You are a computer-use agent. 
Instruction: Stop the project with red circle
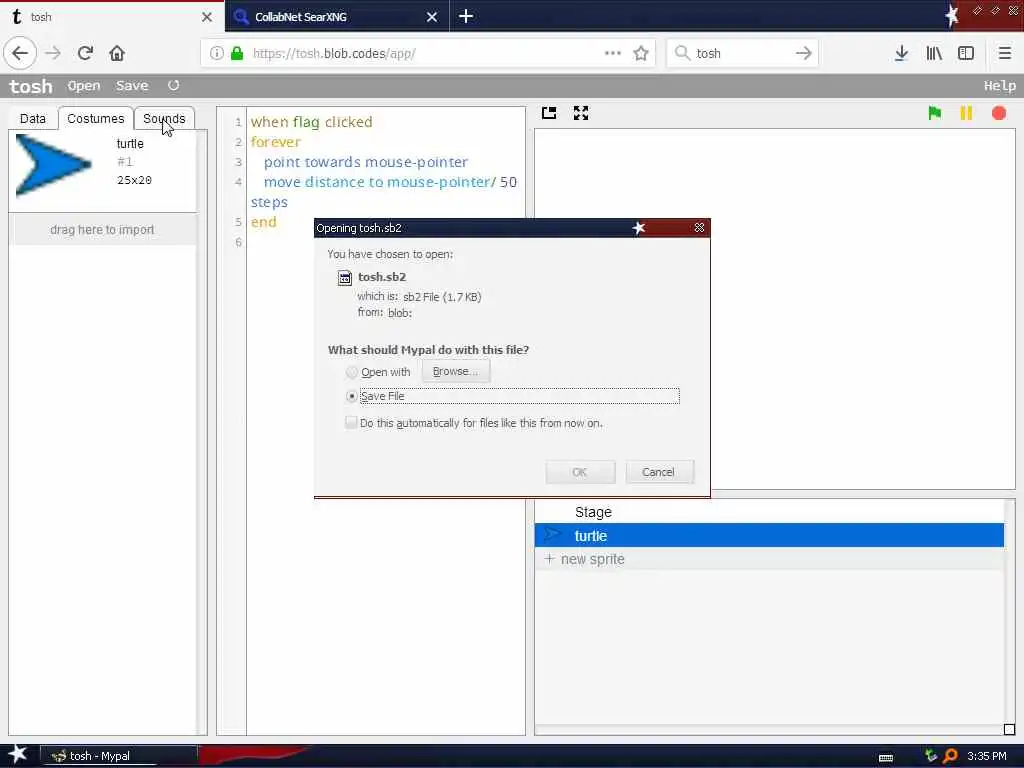click(999, 113)
